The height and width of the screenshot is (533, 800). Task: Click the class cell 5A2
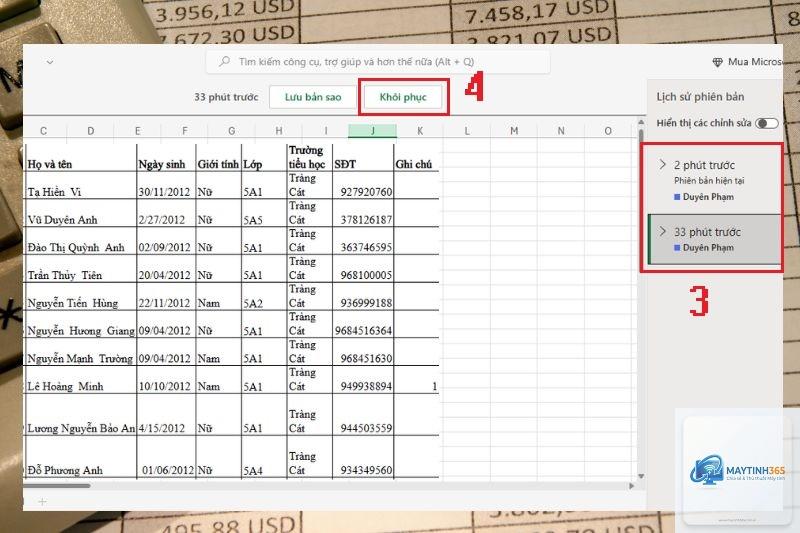(264, 296)
